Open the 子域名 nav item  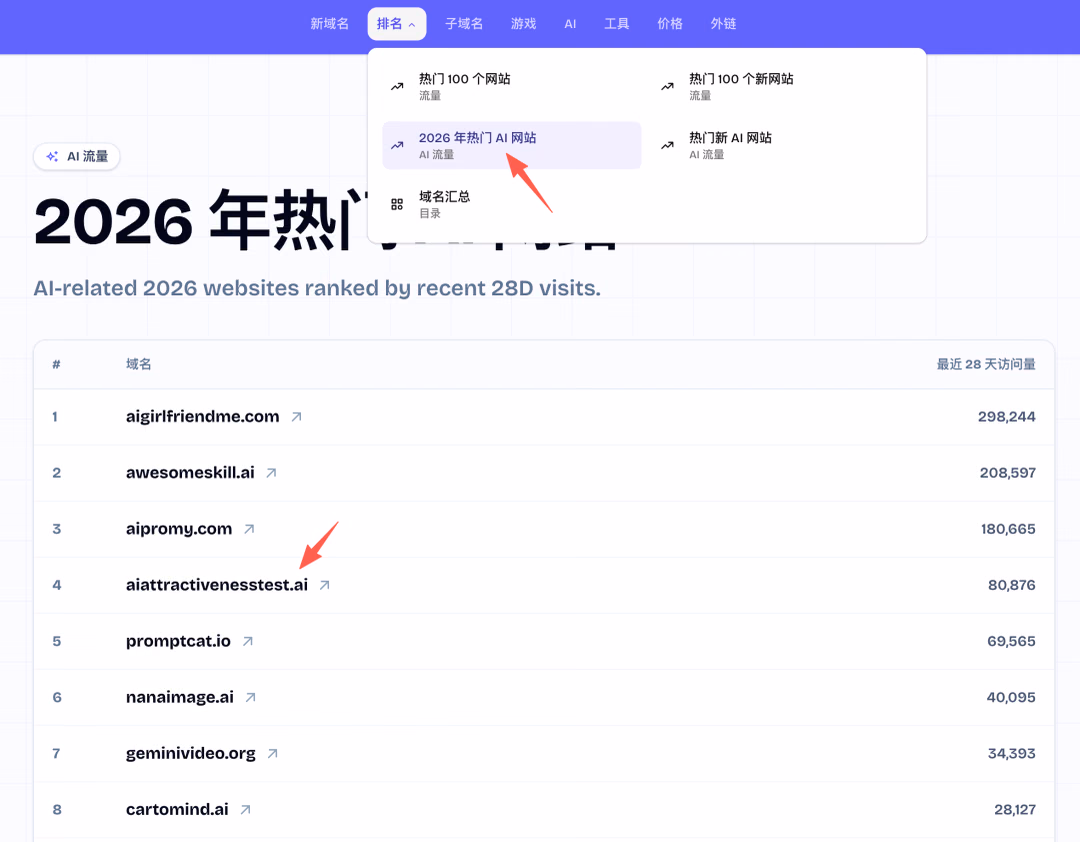[x=464, y=24]
